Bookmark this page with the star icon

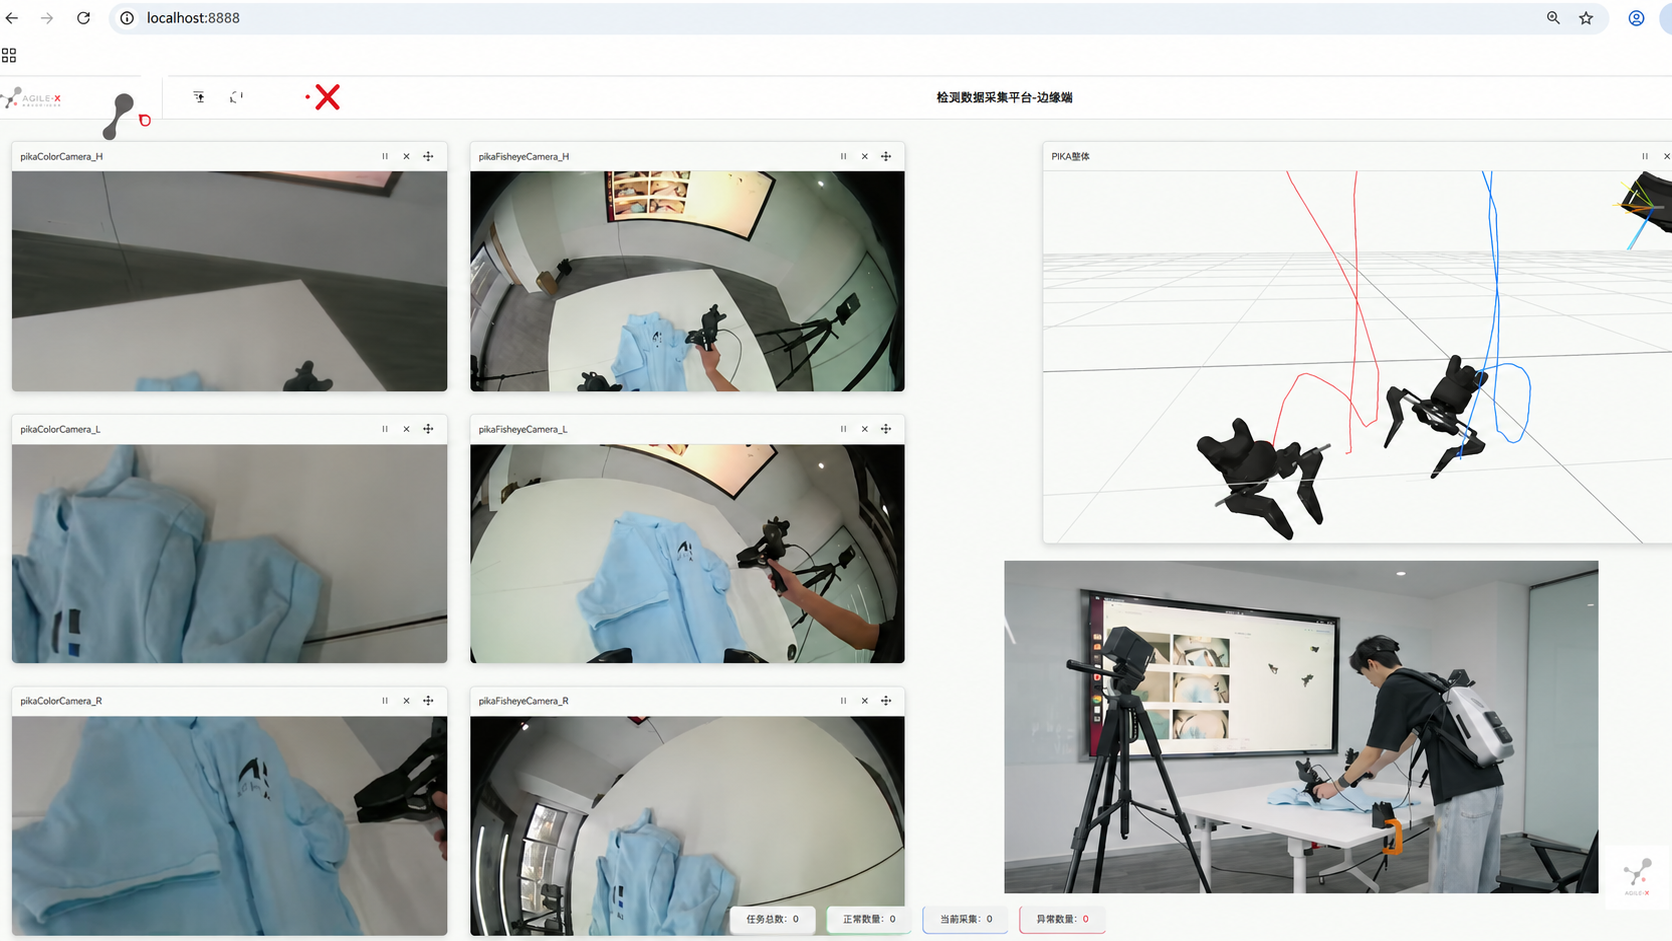(x=1586, y=18)
